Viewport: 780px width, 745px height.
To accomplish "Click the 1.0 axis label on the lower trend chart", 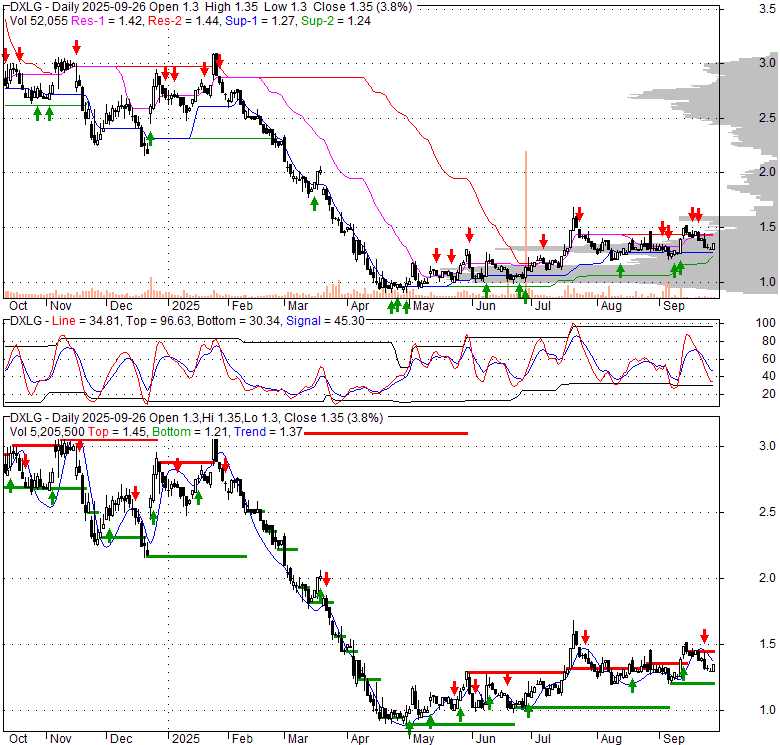I will [767, 710].
